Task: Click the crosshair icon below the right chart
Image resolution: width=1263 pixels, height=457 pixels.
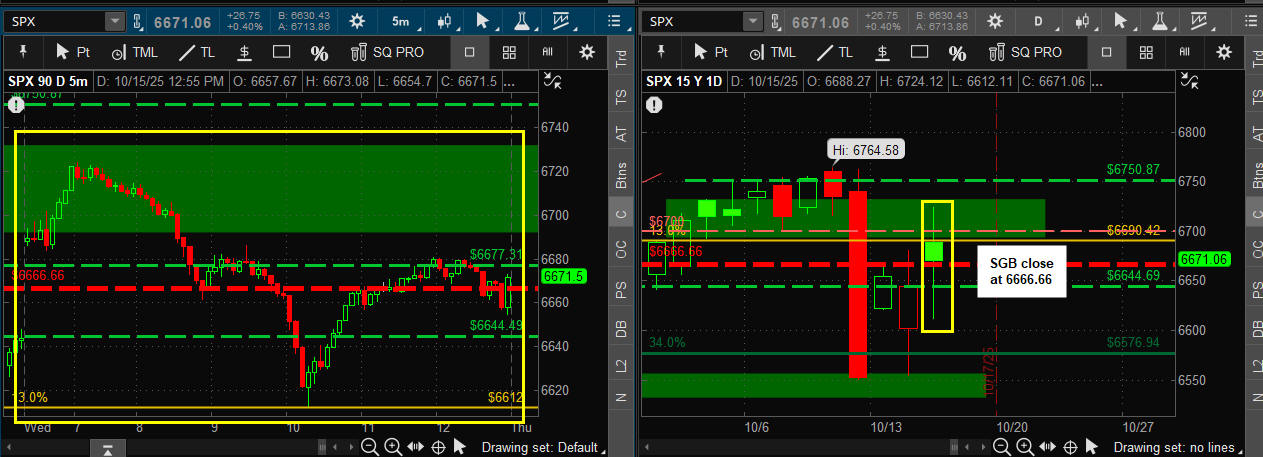Action: click(x=1068, y=447)
